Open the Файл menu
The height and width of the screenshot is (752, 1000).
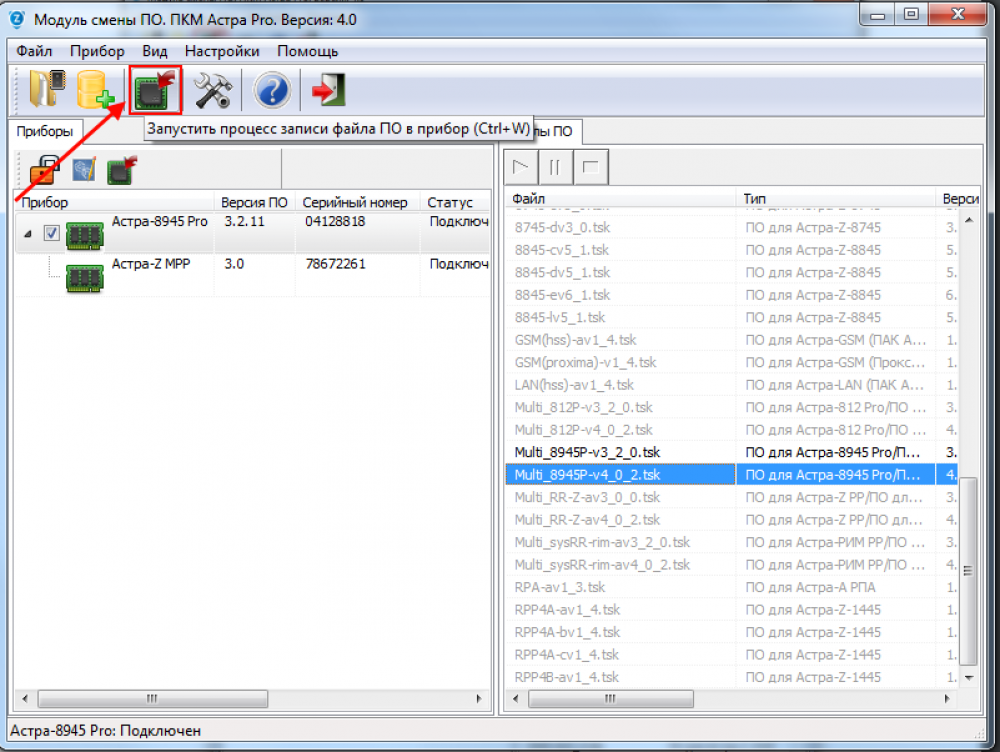[x=34, y=51]
